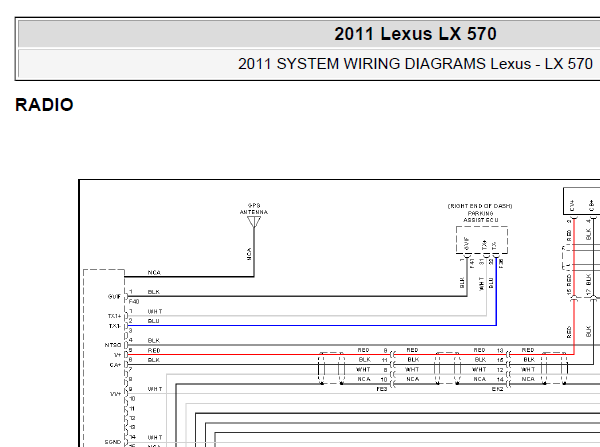Click the CA+ pin label
Viewport: 600px width, 447px height.
[x=115, y=365]
